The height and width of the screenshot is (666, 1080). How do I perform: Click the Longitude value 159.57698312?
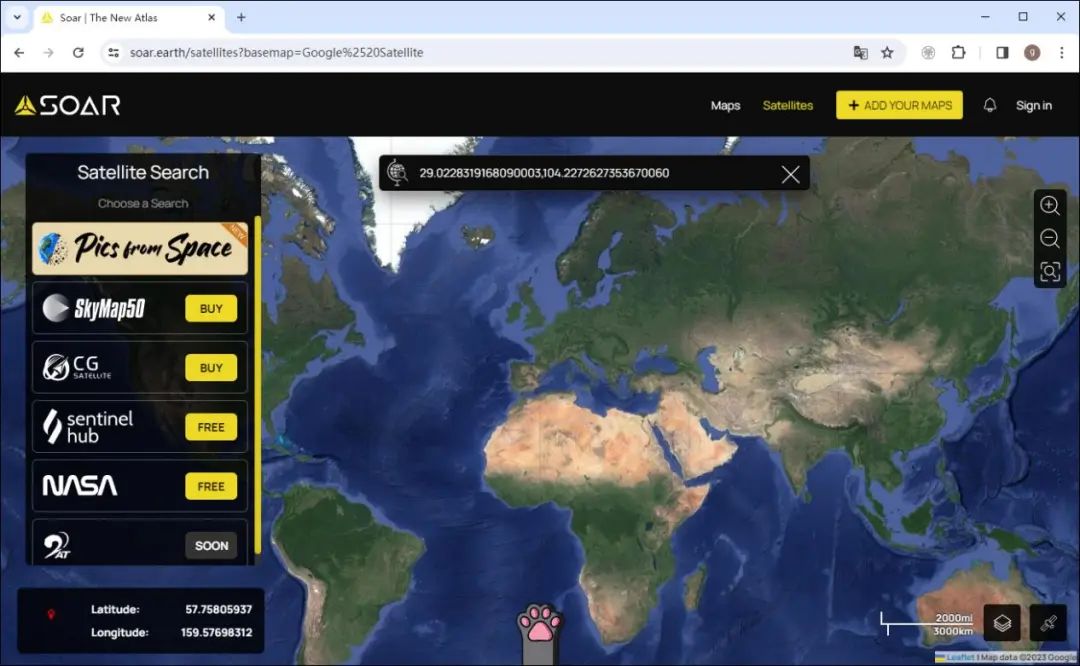216,632
